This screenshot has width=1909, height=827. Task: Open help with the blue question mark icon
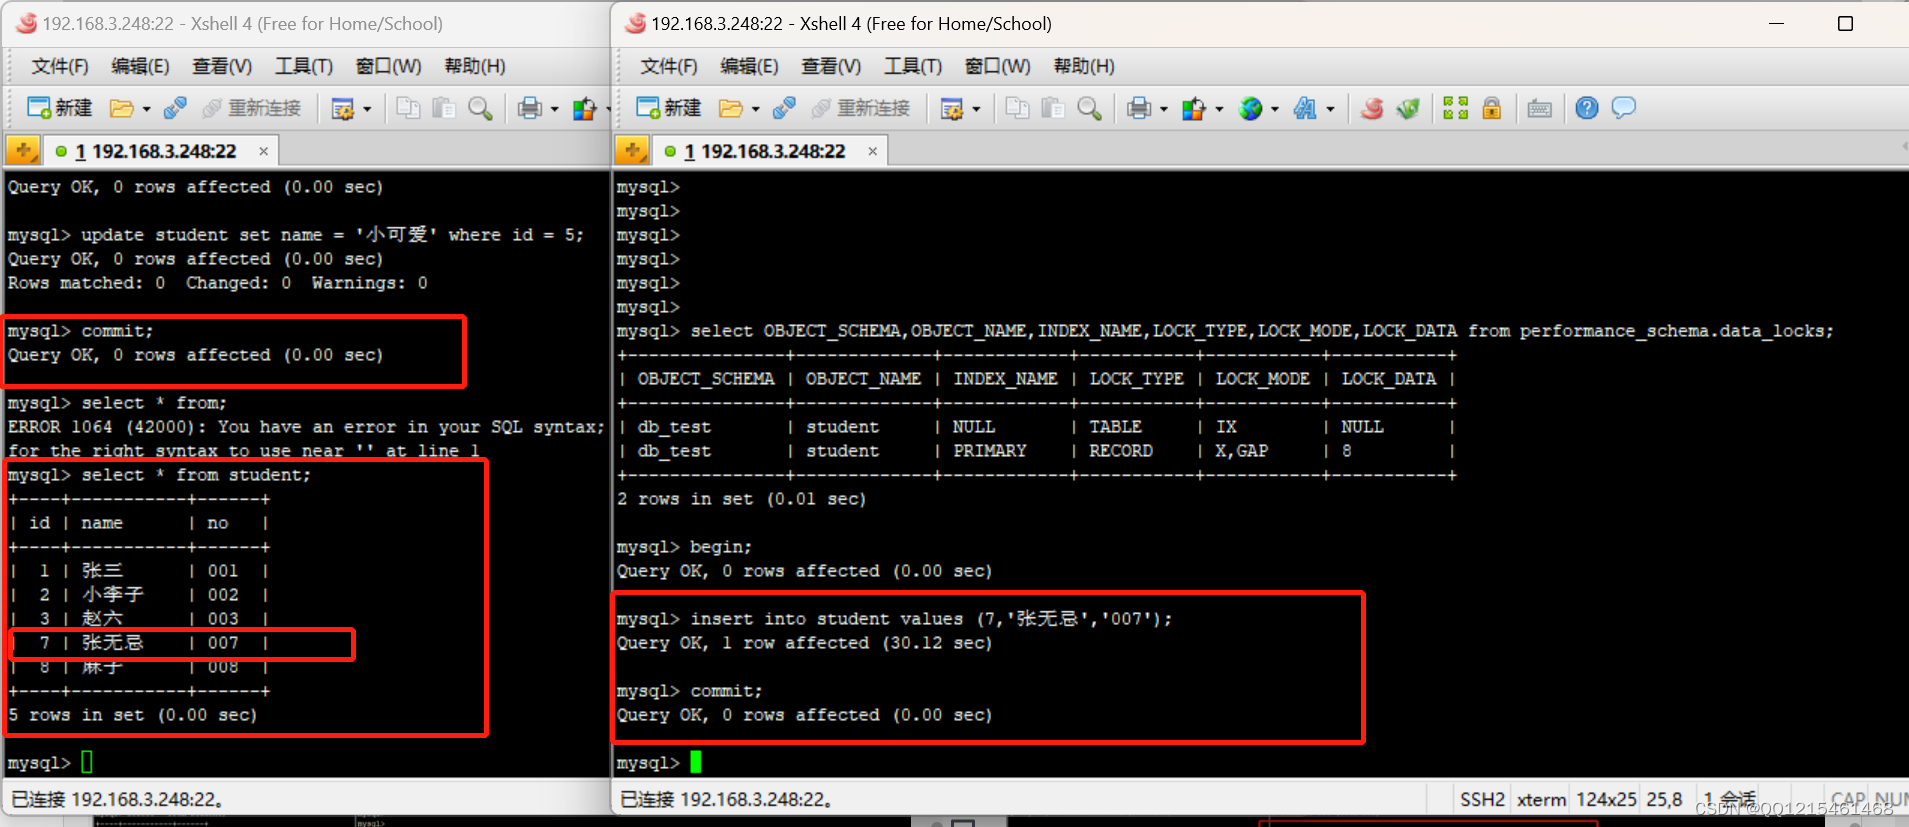[1587, 108]
